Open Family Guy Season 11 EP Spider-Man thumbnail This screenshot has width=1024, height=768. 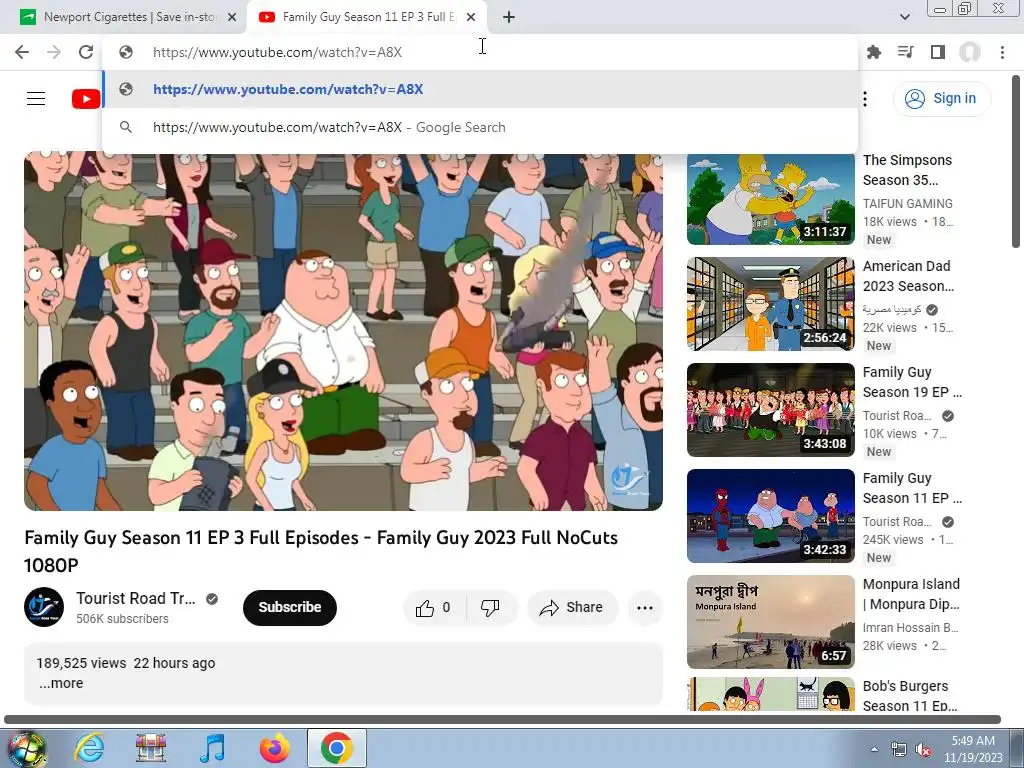tap(771, 516)
